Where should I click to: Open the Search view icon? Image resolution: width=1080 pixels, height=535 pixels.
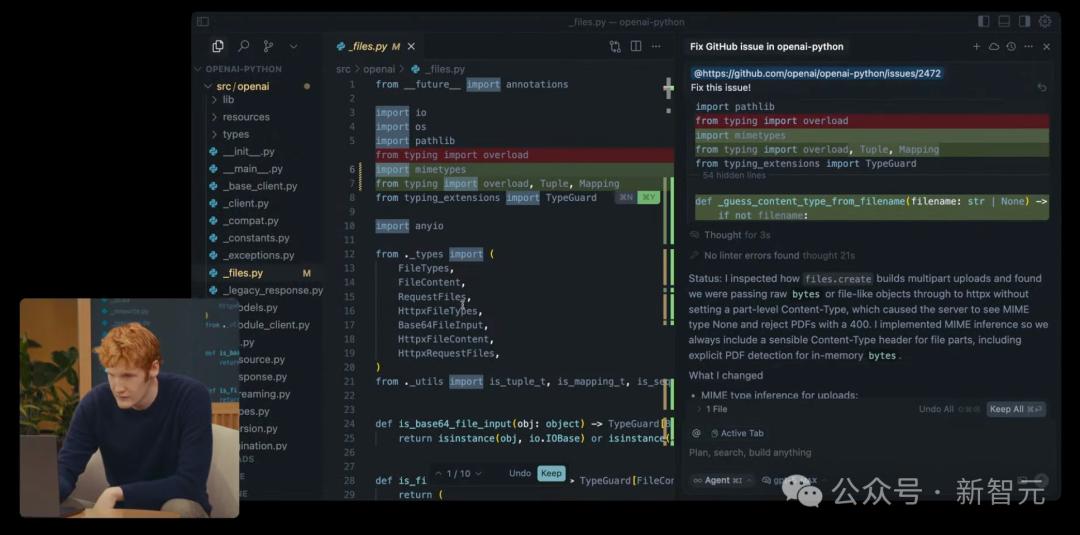click(x=243, y=46)
